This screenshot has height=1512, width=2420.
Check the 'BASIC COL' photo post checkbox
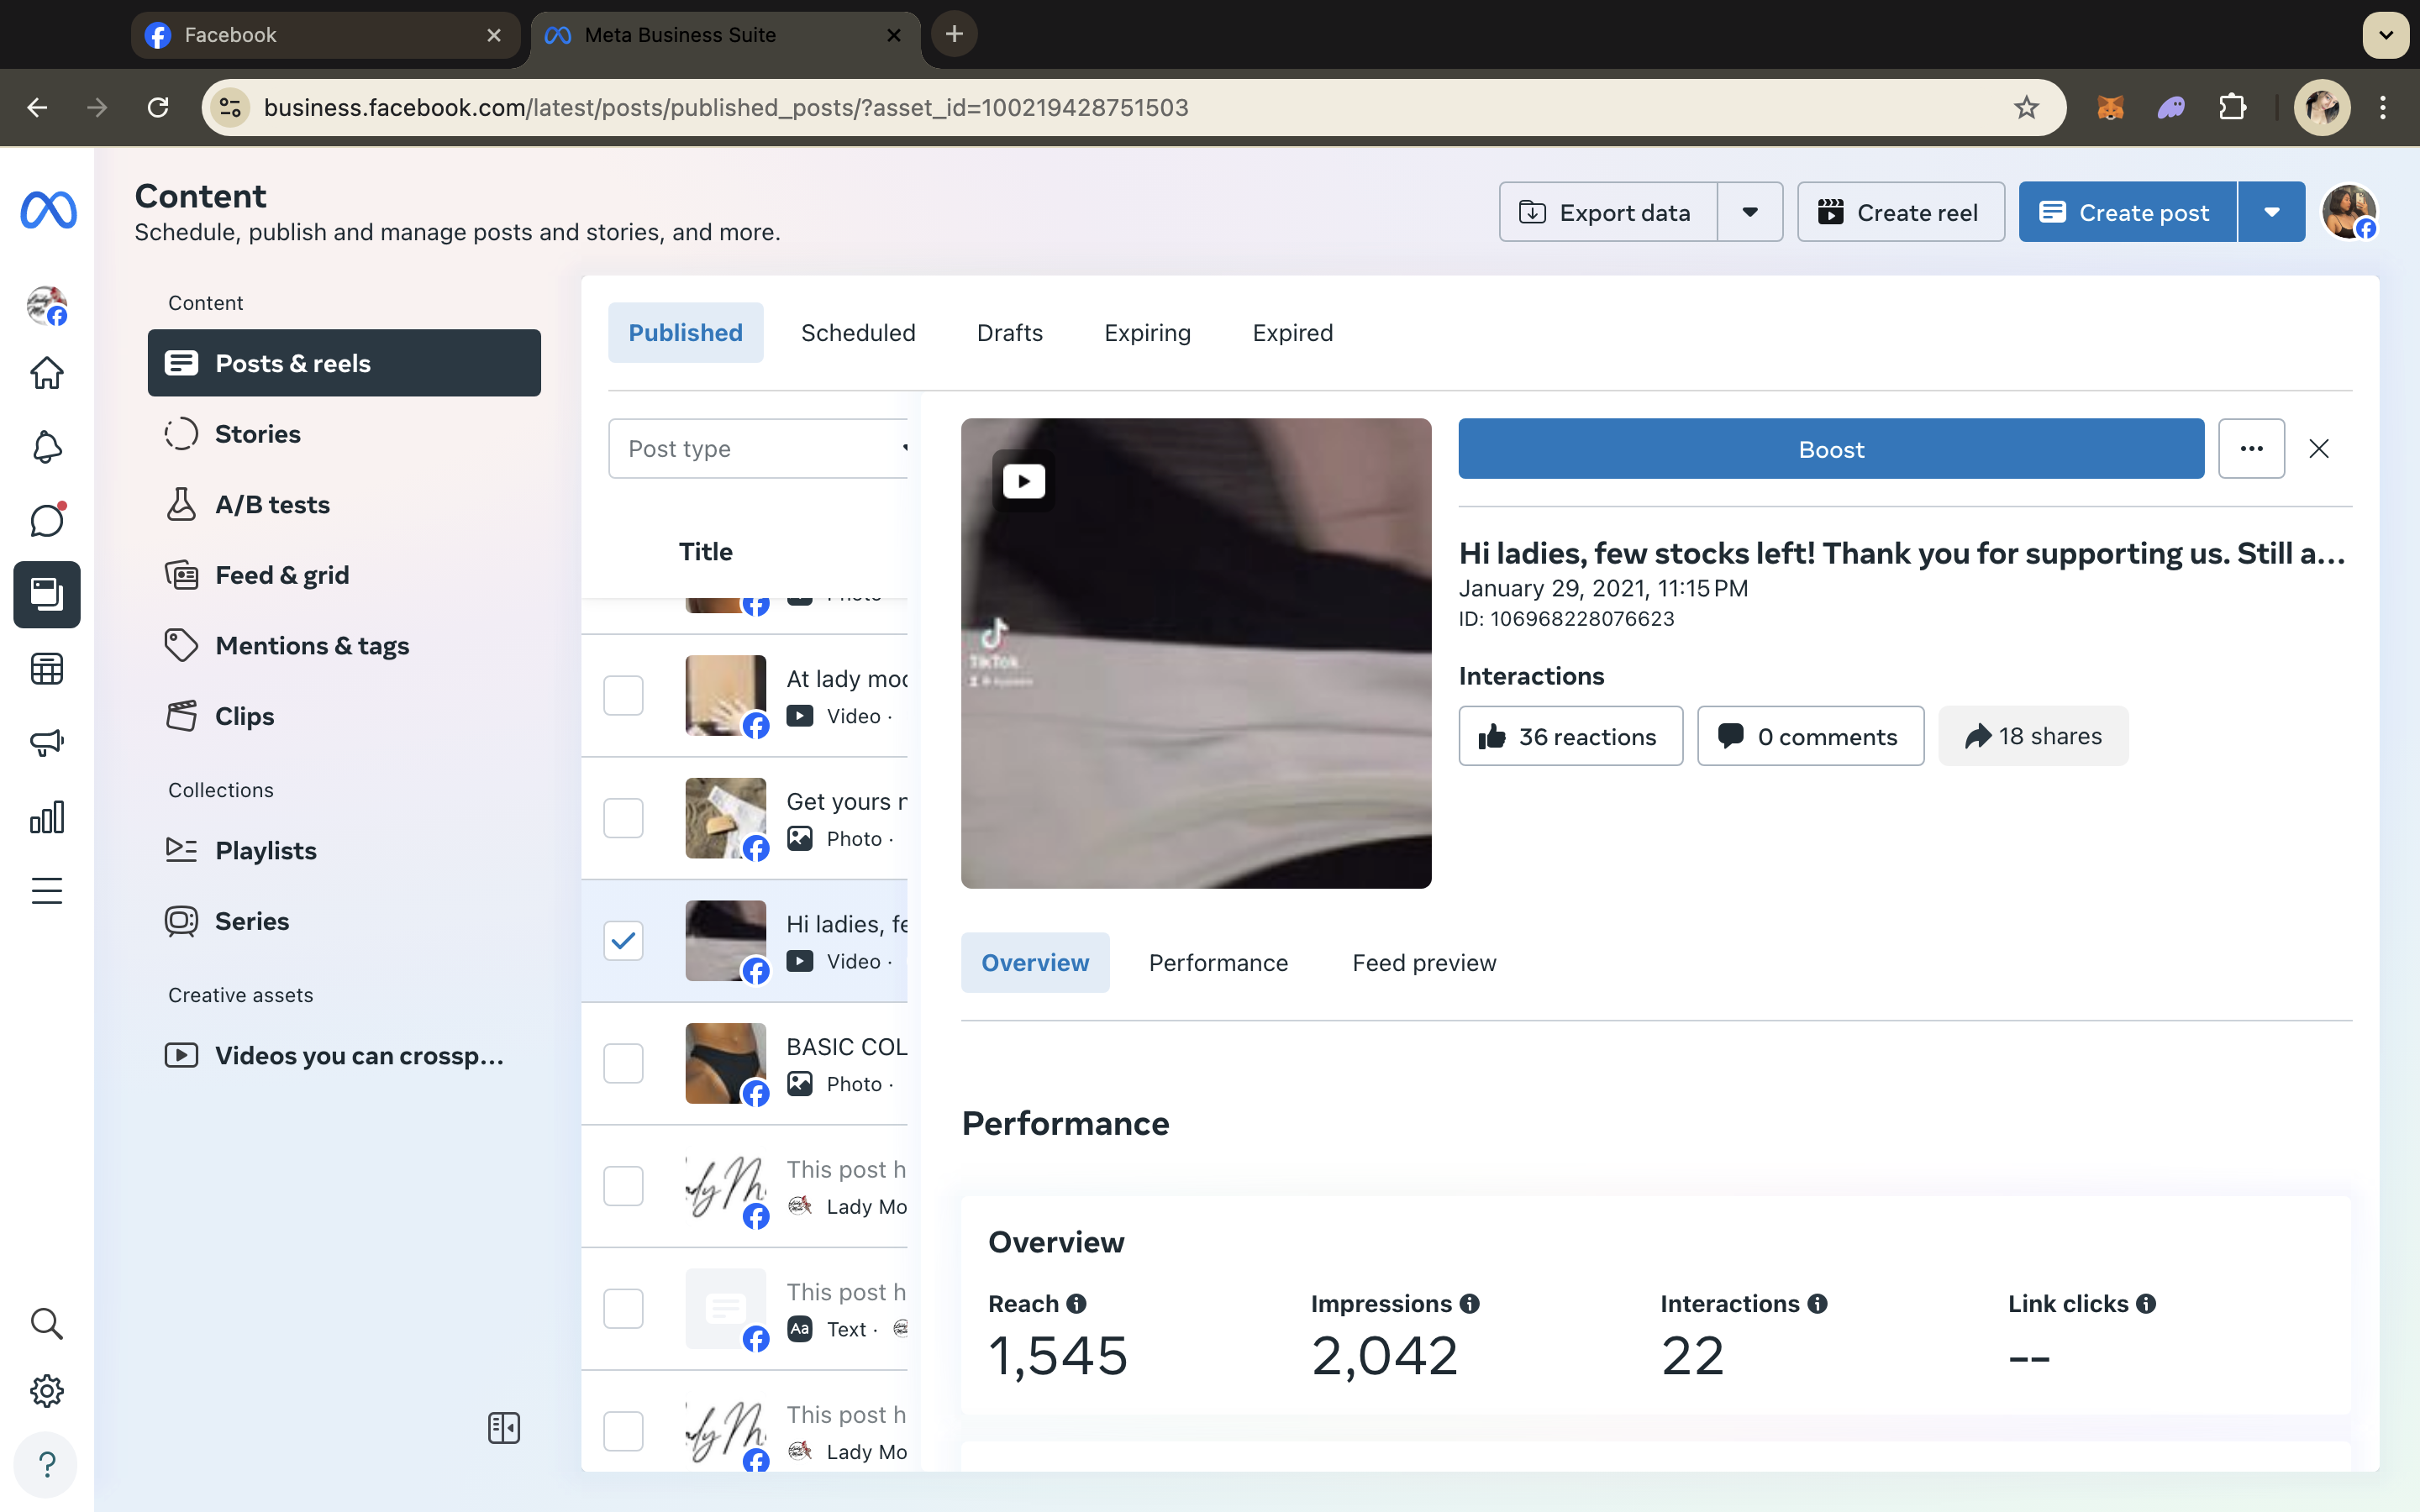623,1063
